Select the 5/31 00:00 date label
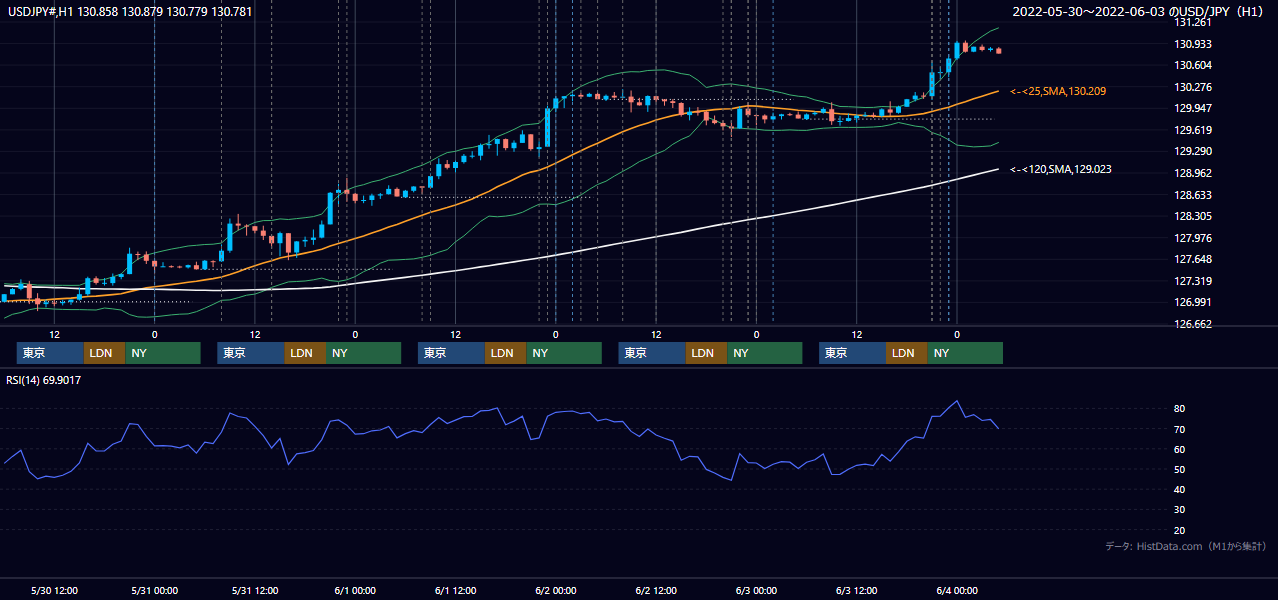The image size is (1278, 600). [x=154, y=590]
